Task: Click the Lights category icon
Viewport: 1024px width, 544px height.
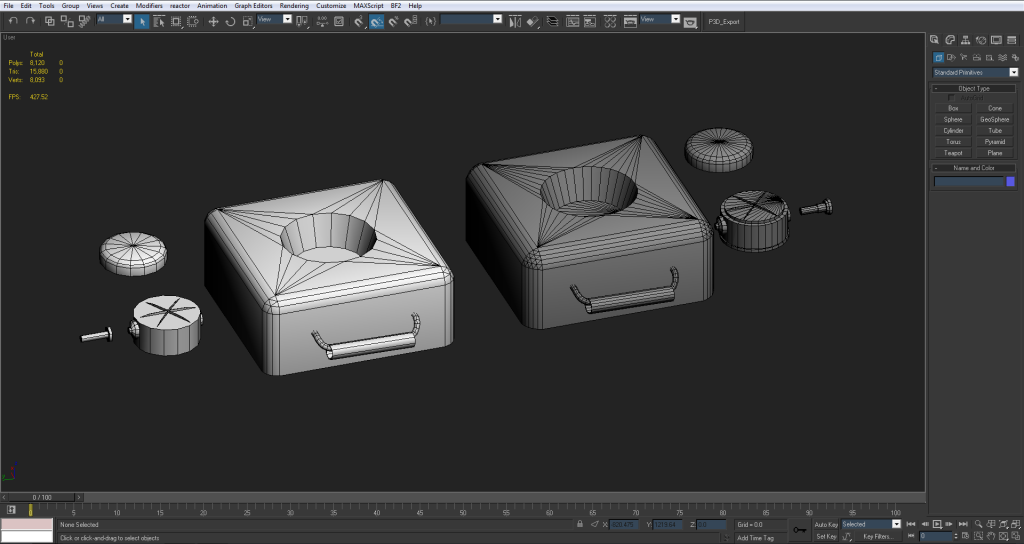Action: point(966,57)
